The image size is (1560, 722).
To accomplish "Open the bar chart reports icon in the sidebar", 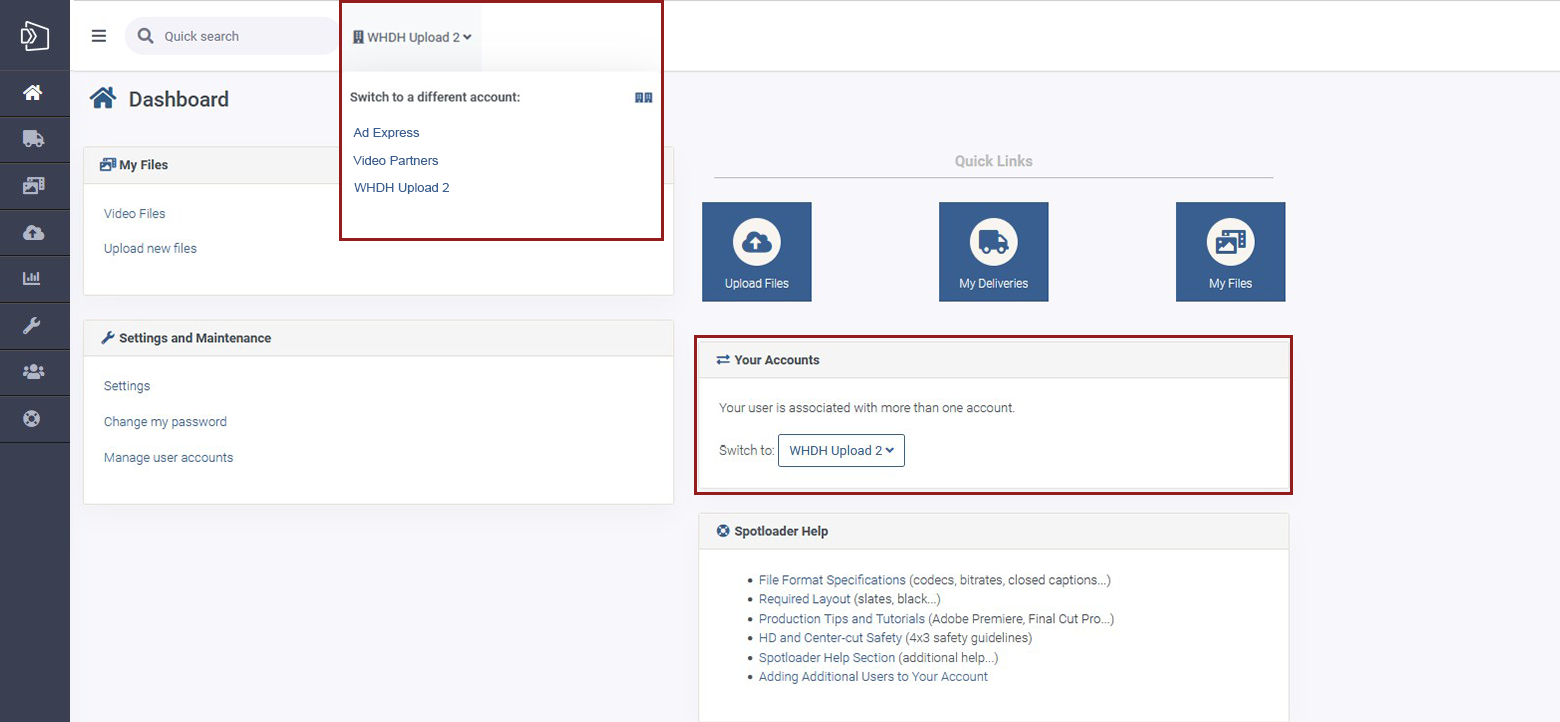I will (33, 278).
